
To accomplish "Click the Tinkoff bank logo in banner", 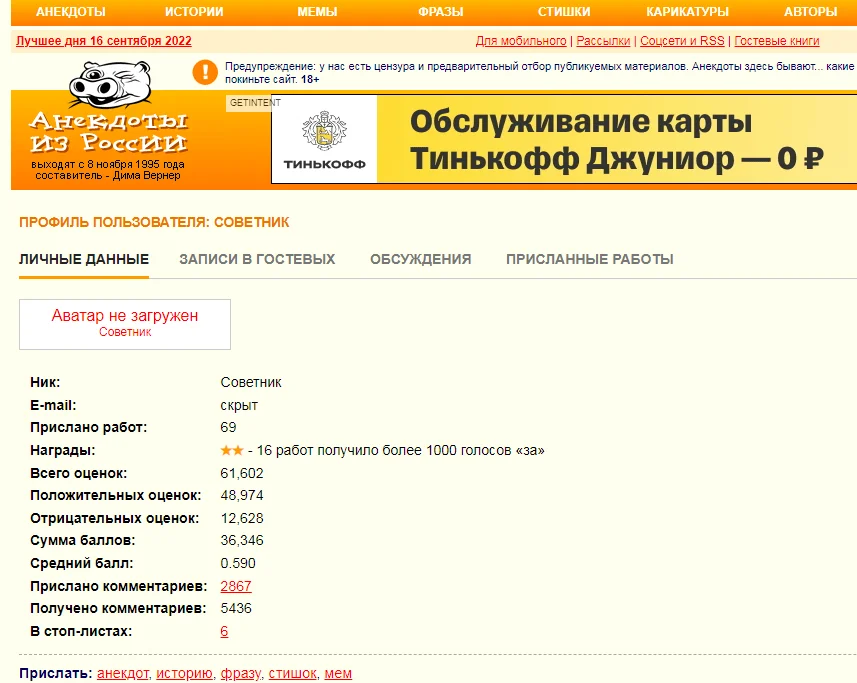I will (x=325, y=140).
